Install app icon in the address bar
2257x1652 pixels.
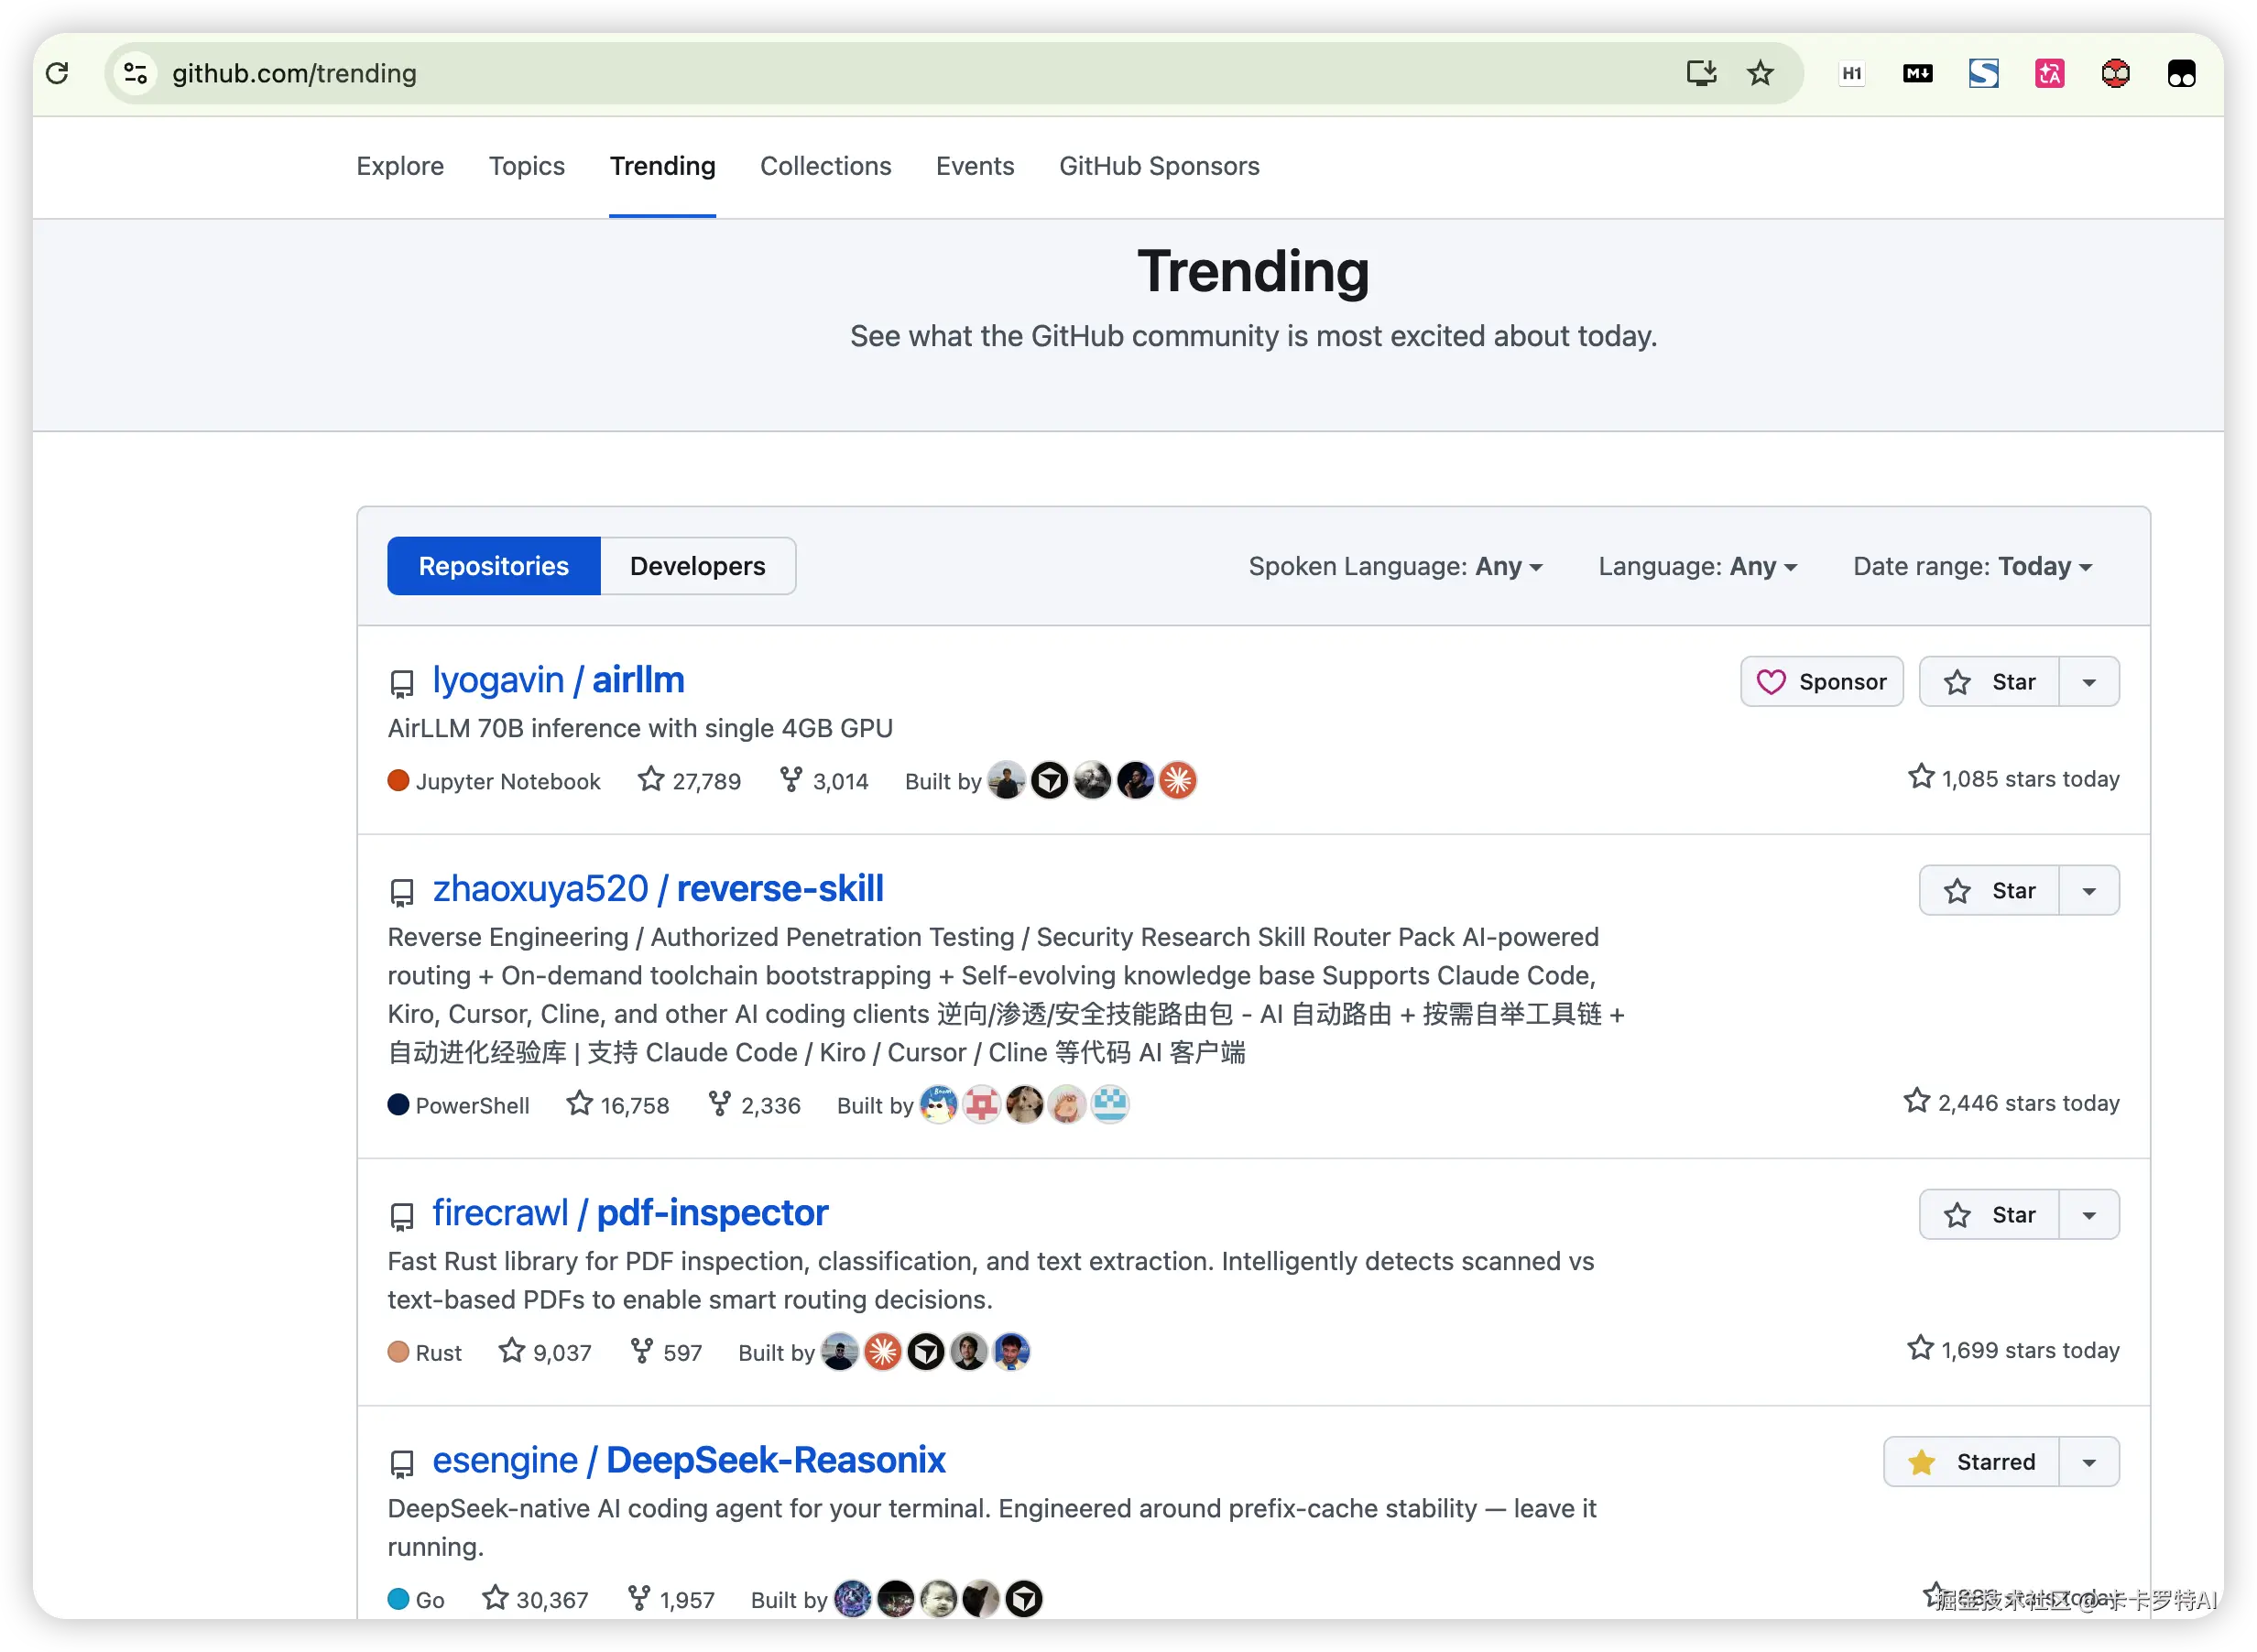click(1700, 73)
